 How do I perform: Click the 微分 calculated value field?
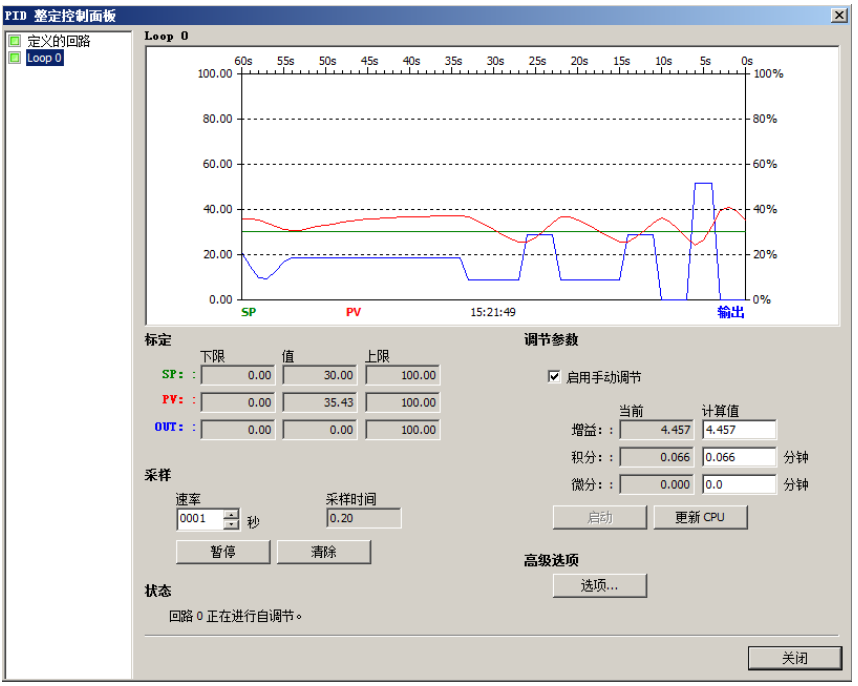coord(739,484)
